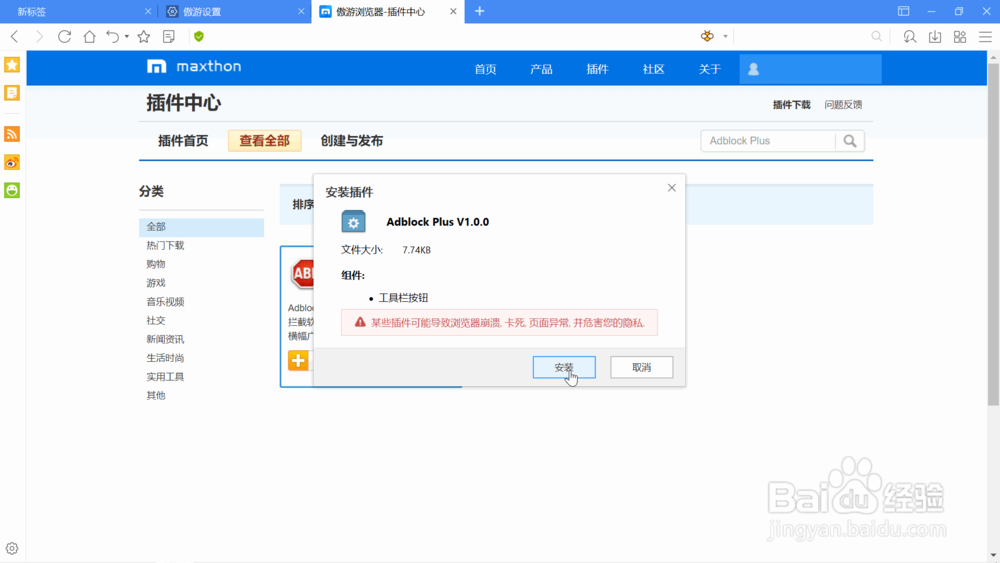The width and height of the screenshot is (1000, 563).
Task: Expand the search engine dropdown arrow
Action: (x=725, y=36)
